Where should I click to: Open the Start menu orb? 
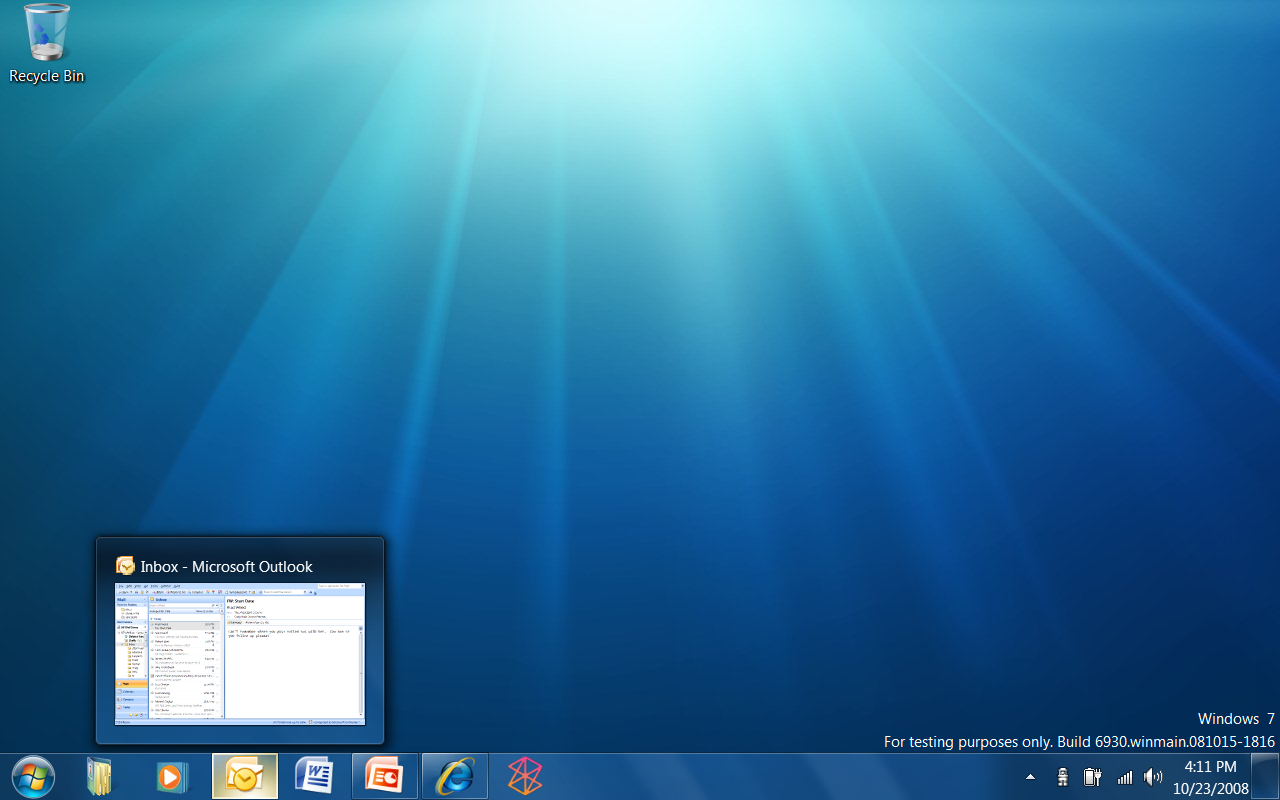[34, 776]
